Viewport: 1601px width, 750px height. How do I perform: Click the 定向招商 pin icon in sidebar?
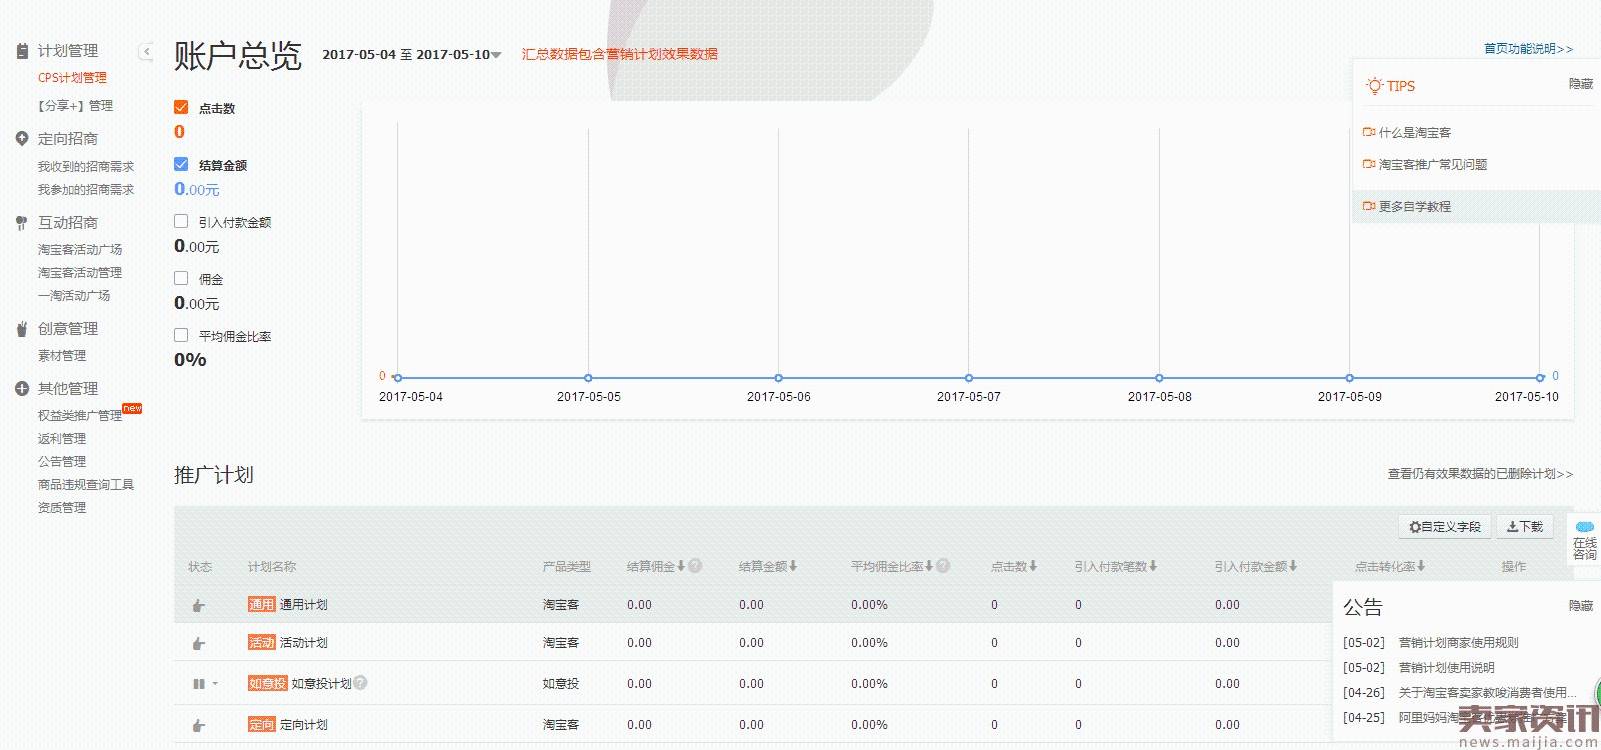22,139
